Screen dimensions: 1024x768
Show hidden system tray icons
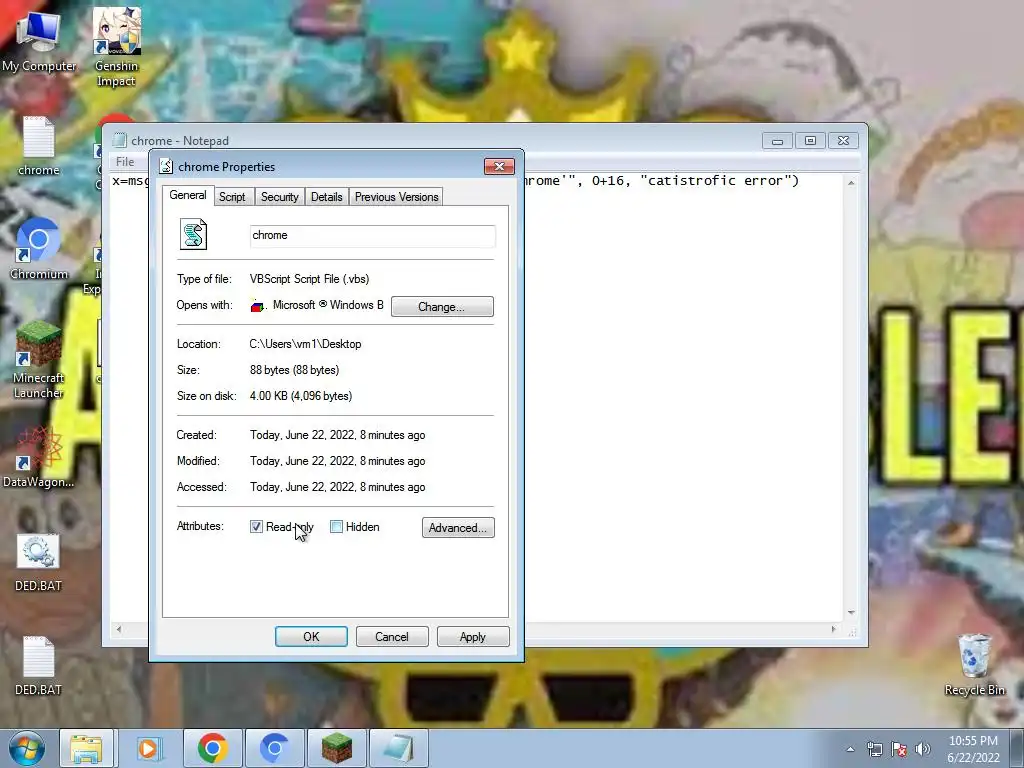pyautogui.click(x=850, y=749)
